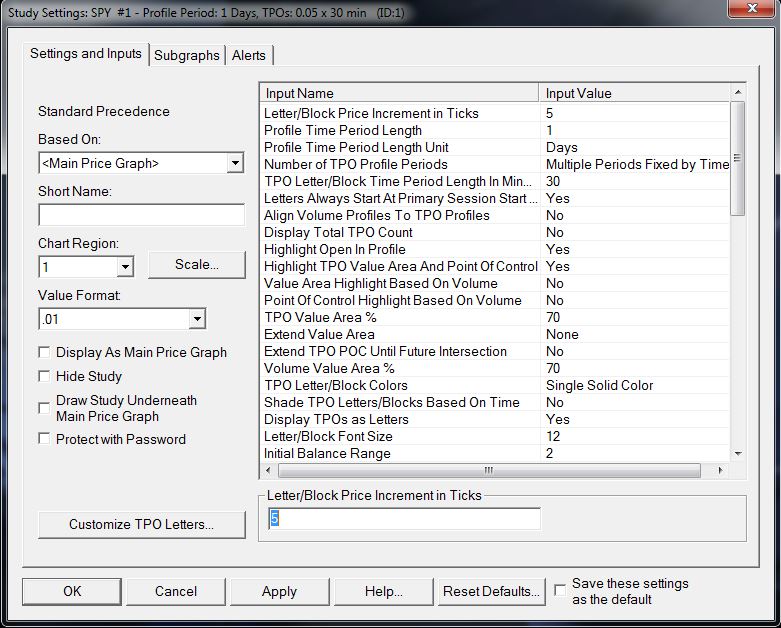Select the Profile Time Period Length row
Image resolution: width=781 pixels, height=628 pixels.
tap(496, 130)
